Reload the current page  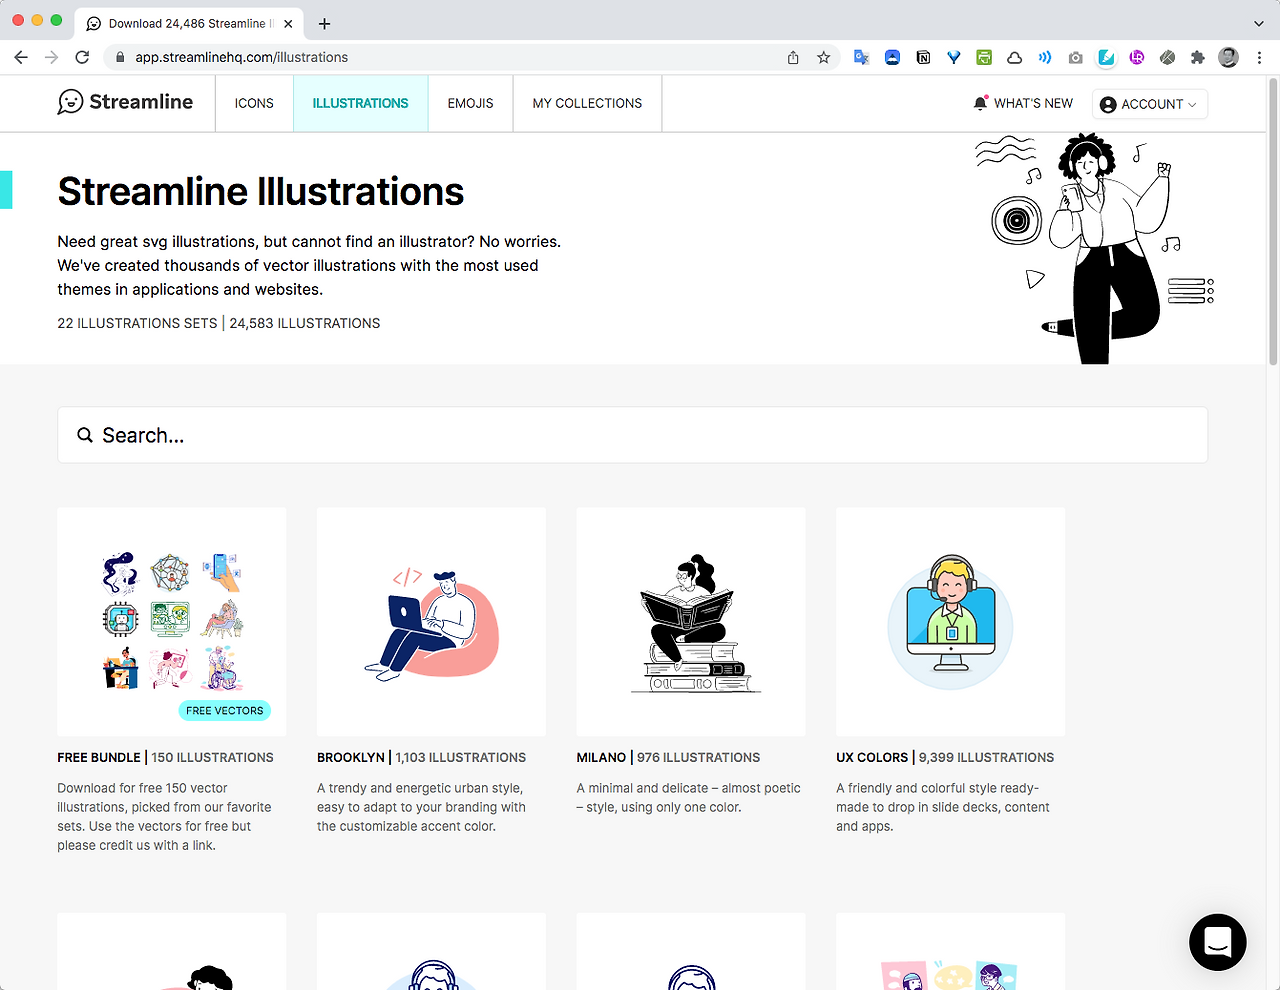pyautogui.click(x=82, y=58)
